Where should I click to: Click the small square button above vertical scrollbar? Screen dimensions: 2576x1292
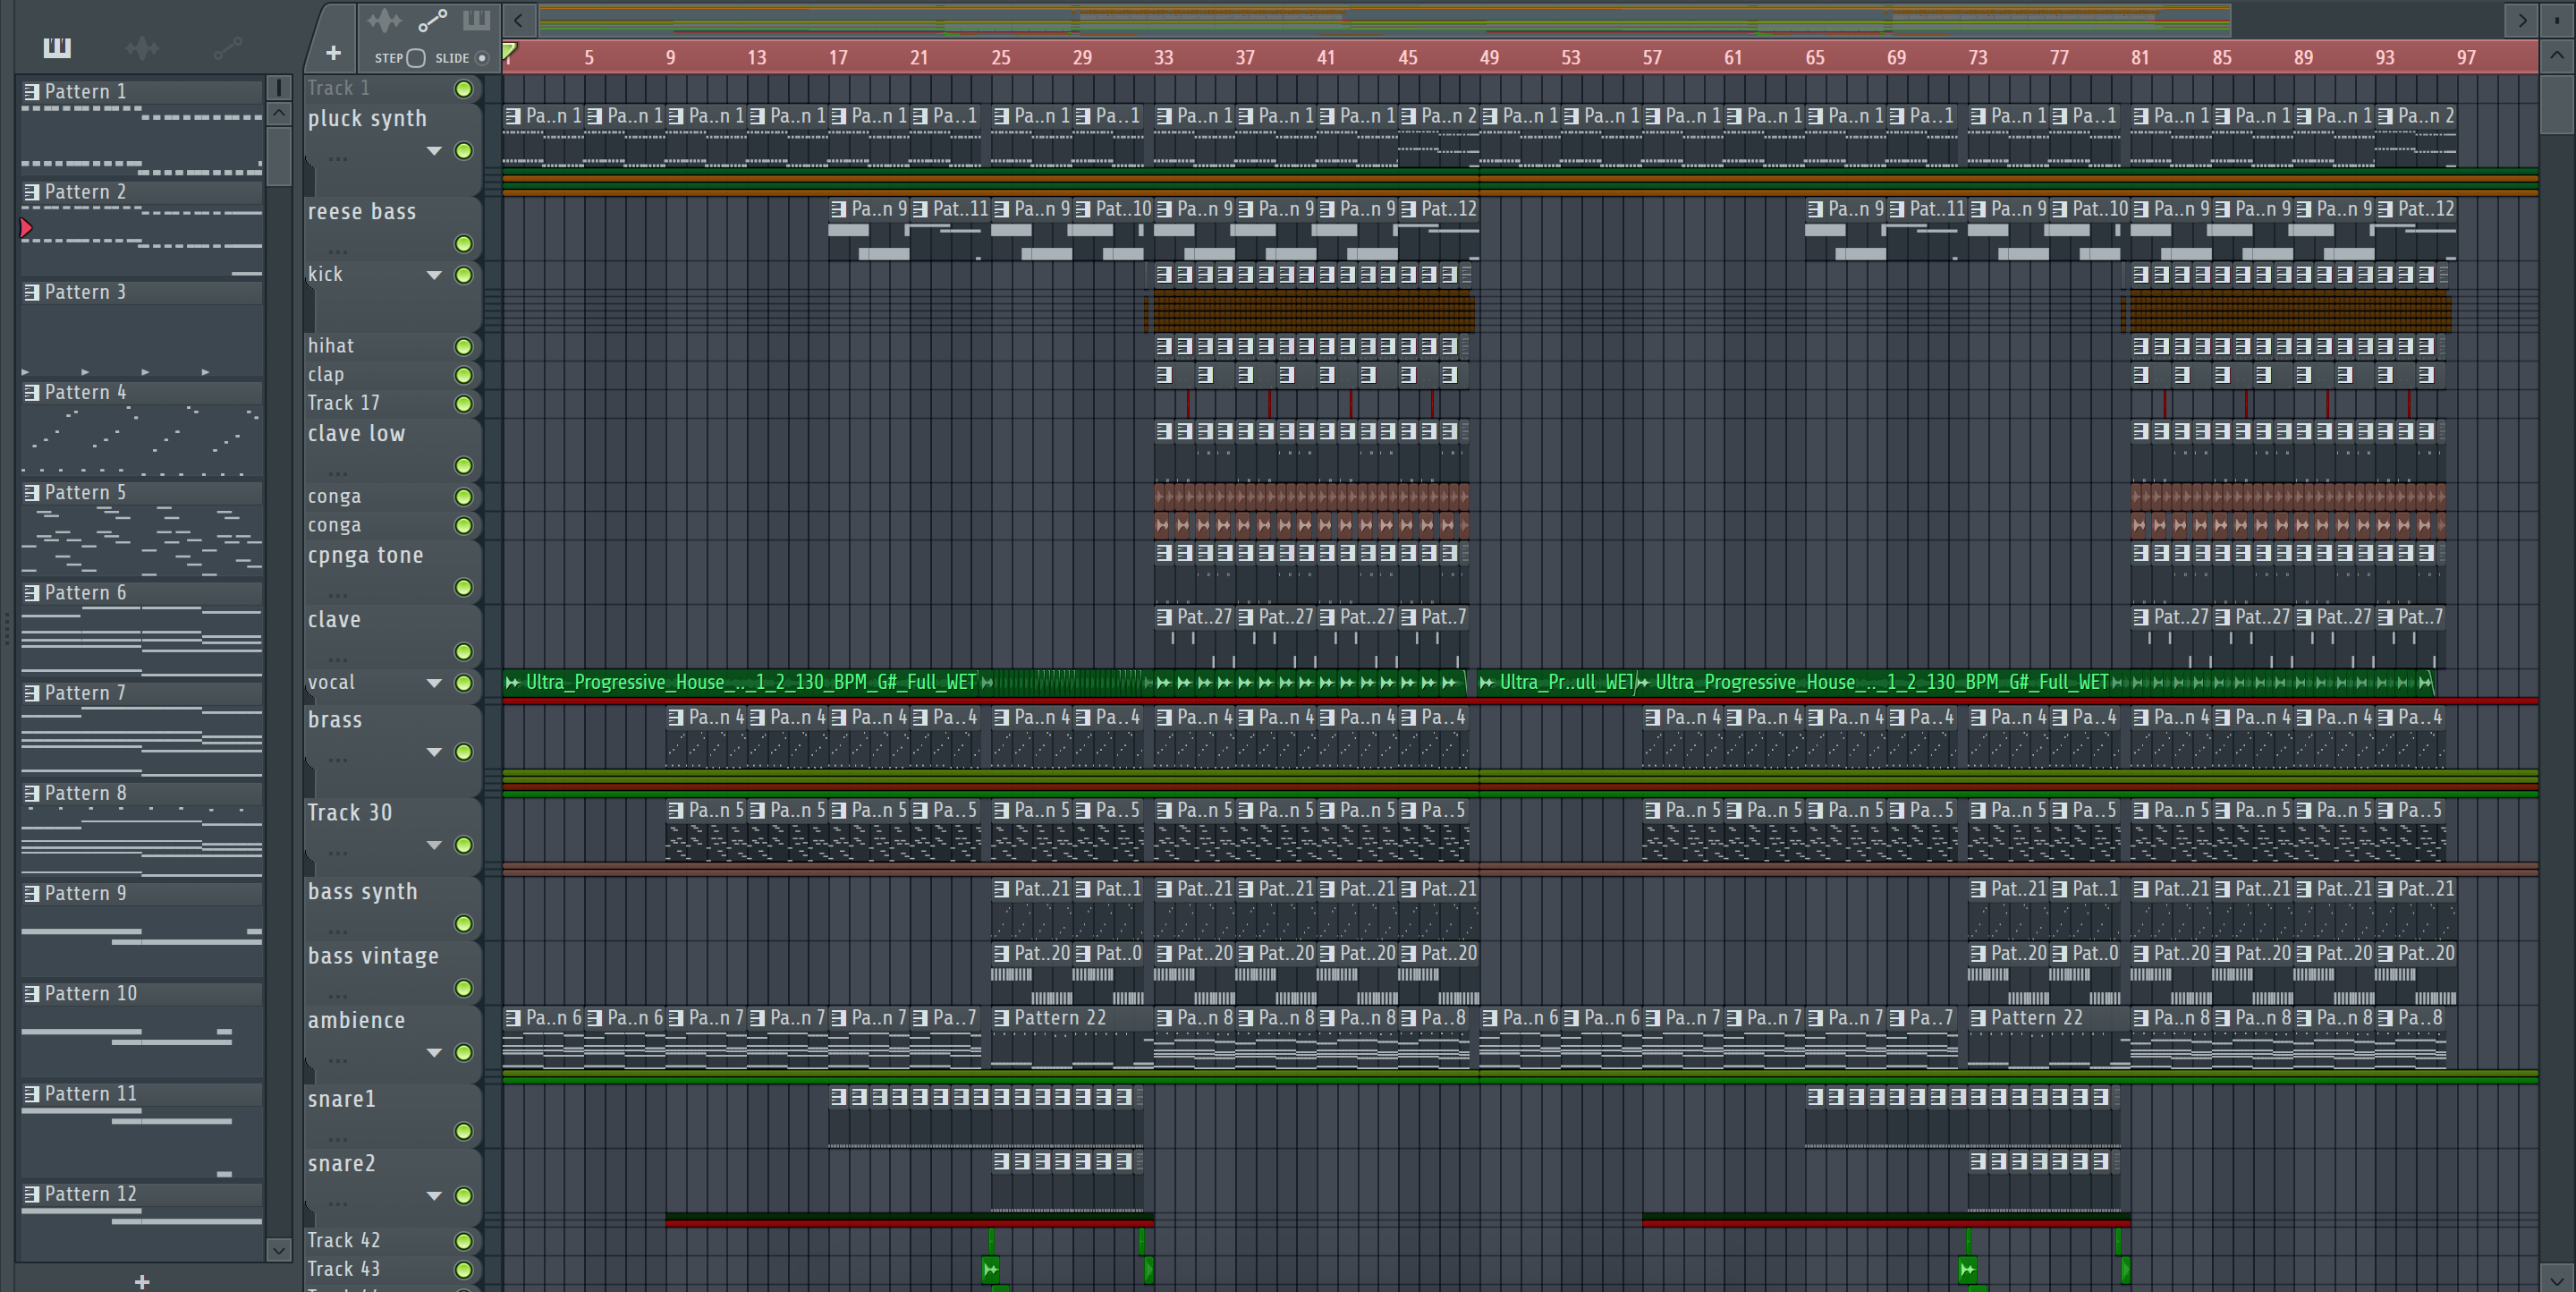click(x=2557, y=20)
